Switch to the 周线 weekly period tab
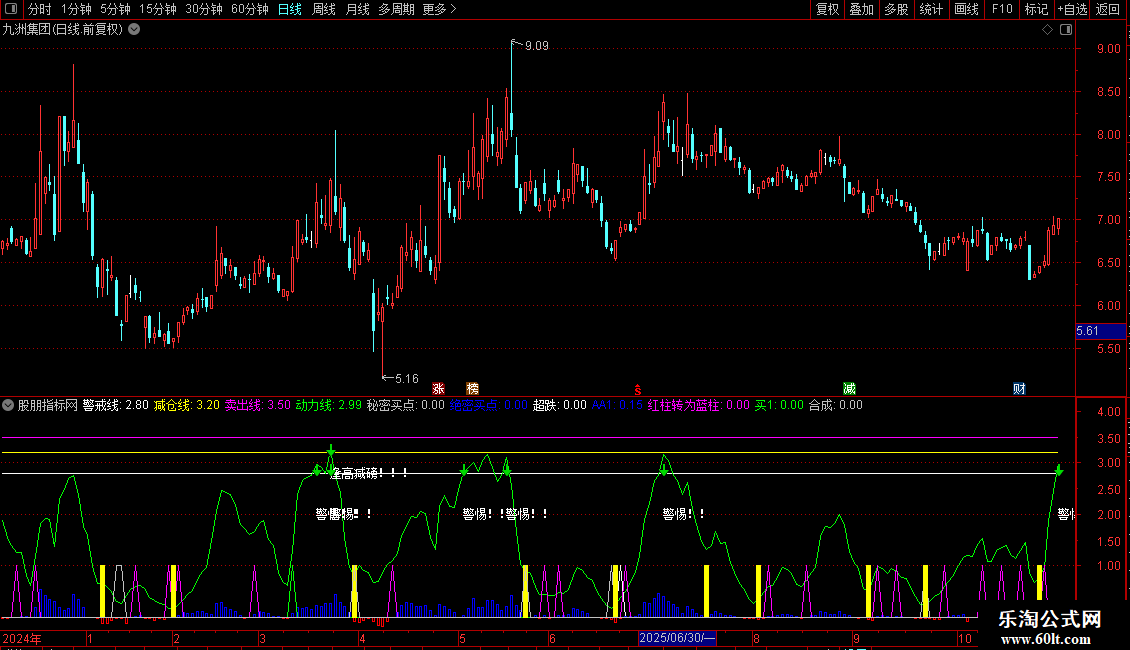This screenshot has height=650, width=1130. coord(324,10)
